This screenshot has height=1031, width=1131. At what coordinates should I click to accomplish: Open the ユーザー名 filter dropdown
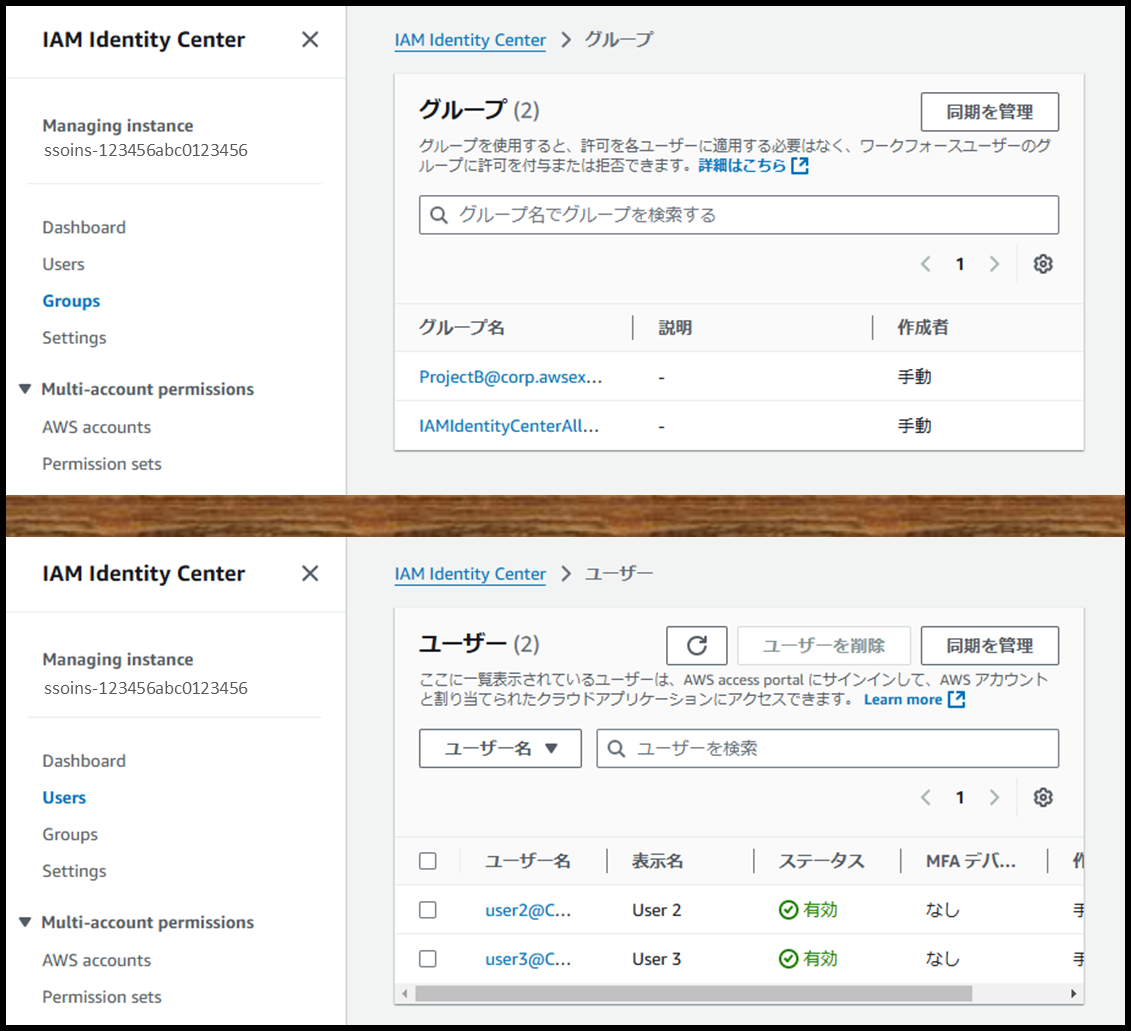tap(500, 748)
